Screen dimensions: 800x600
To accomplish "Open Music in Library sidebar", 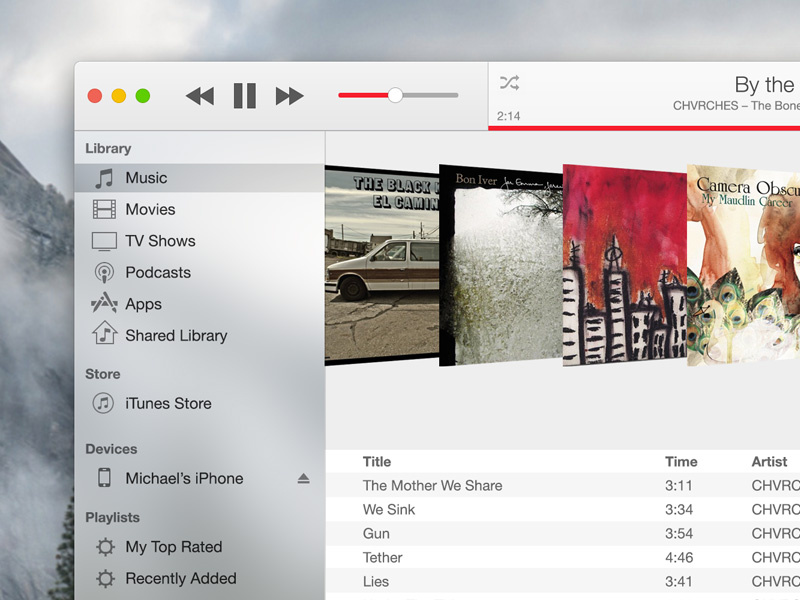I will coord(199,178).
